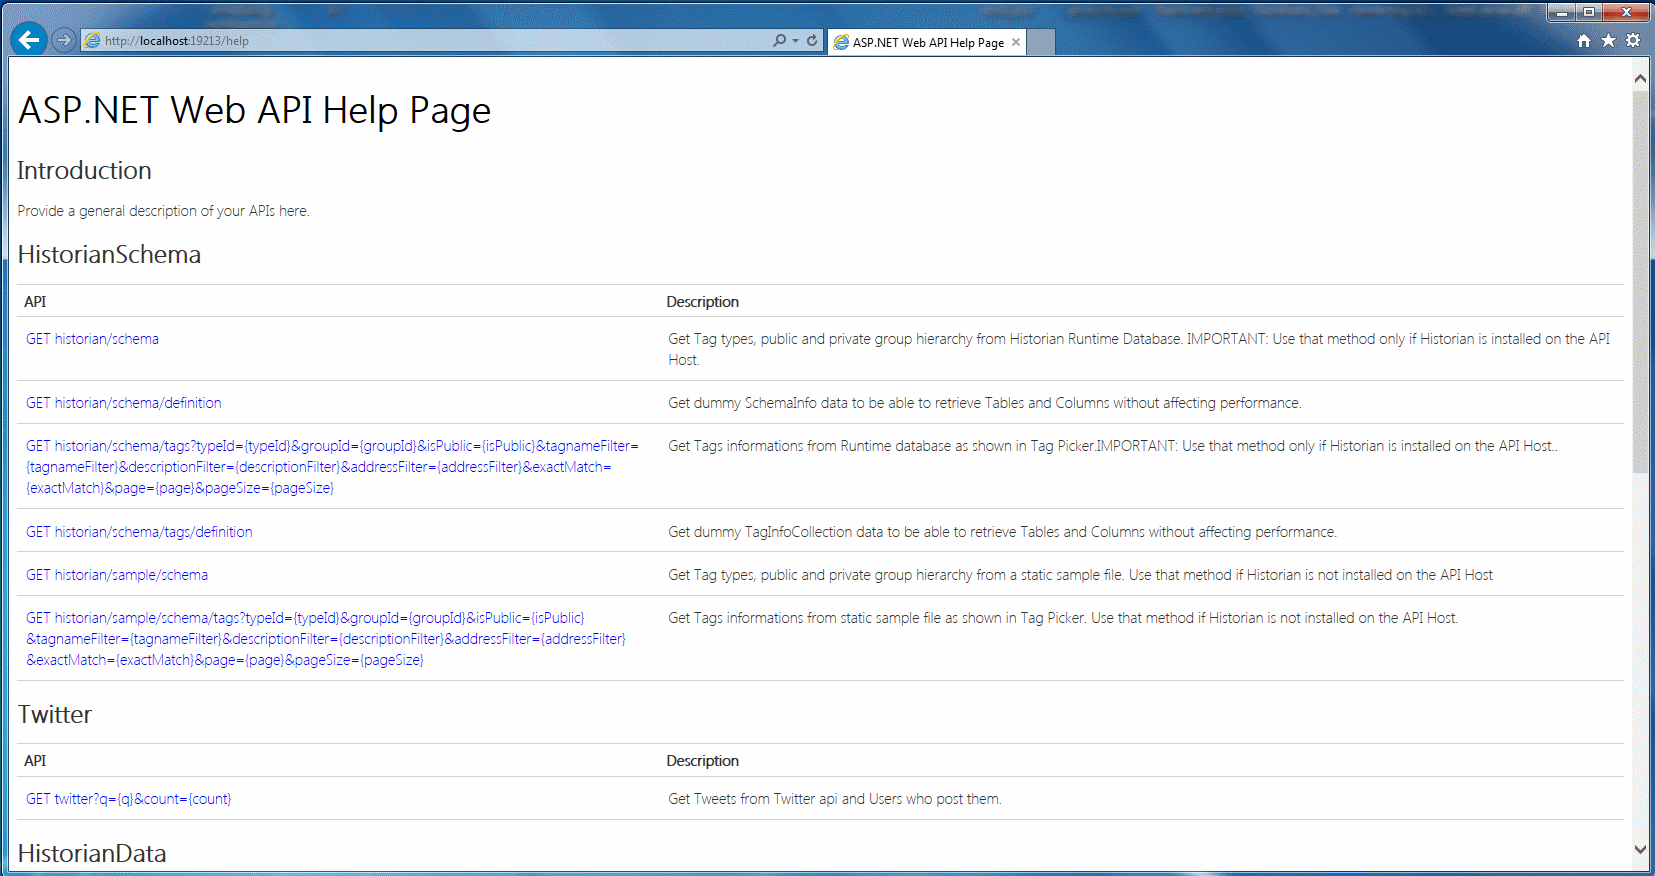The height and width of the screenshot is (876, 1655).
Task: Click the Description column header in Twitter table
Action: (703, 761)
